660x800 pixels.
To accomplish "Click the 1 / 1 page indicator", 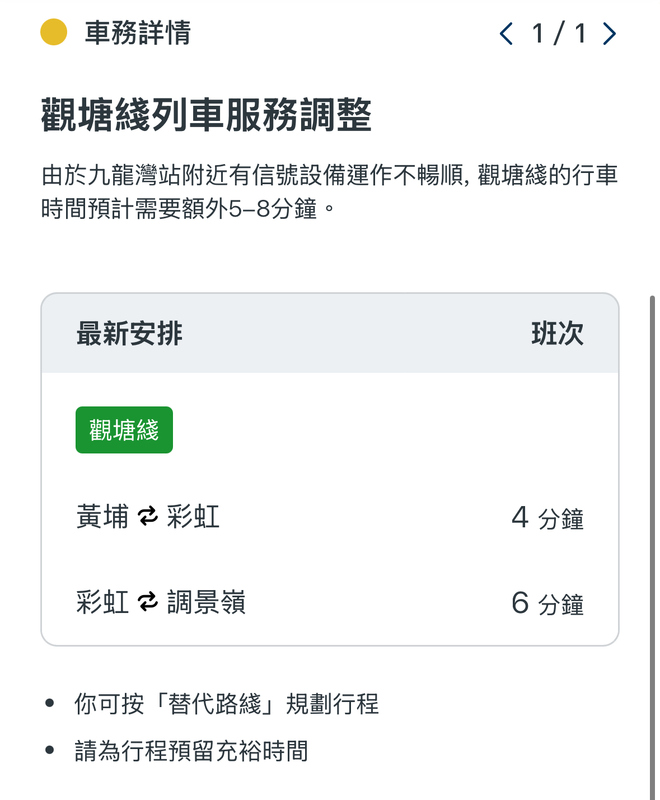I will 558,34.
